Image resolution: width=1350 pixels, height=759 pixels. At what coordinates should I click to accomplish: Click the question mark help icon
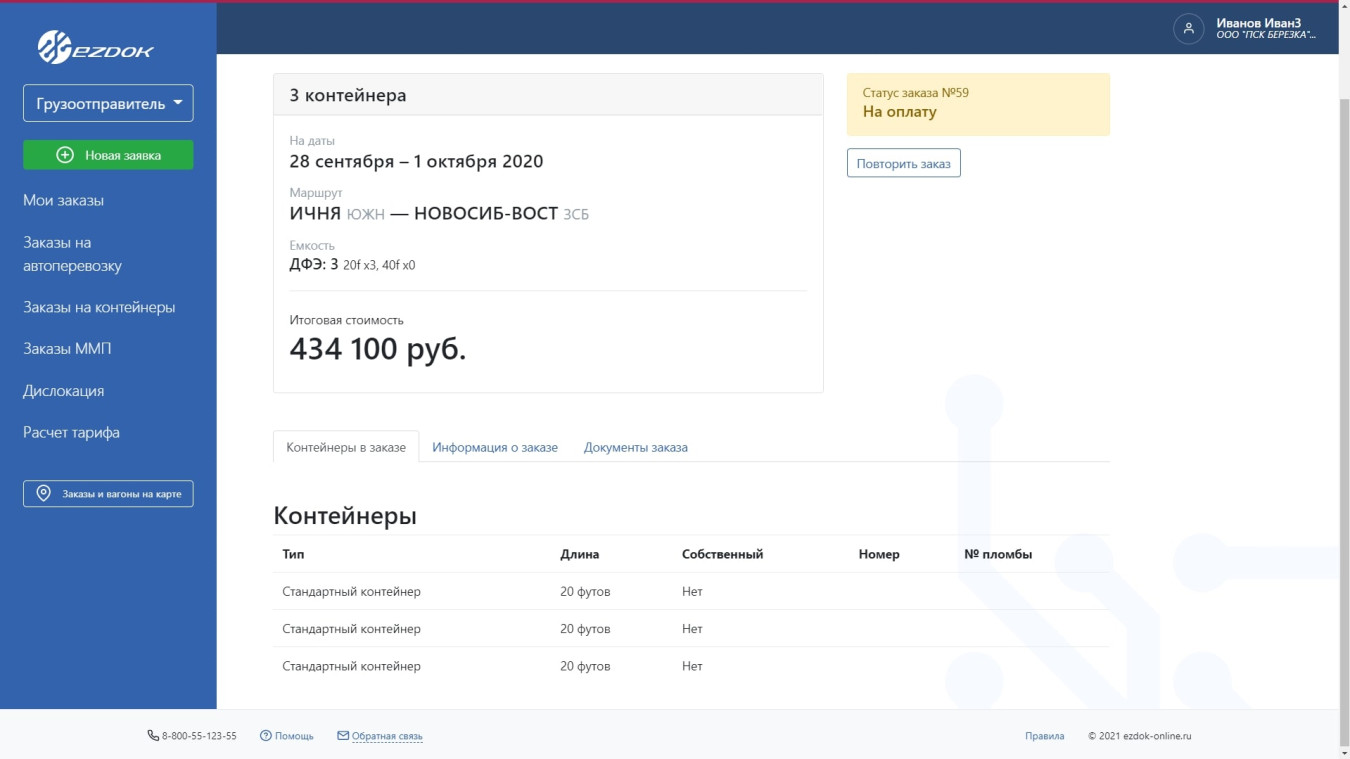point(266,736)
